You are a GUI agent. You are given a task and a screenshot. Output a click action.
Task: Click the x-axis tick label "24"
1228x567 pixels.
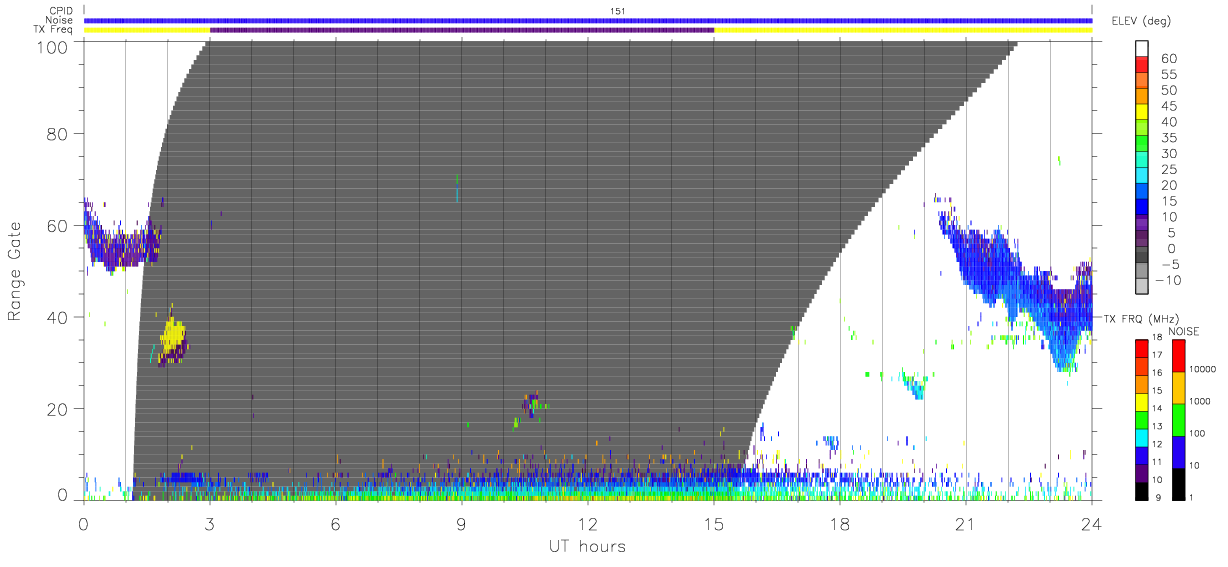point(1091,524)
